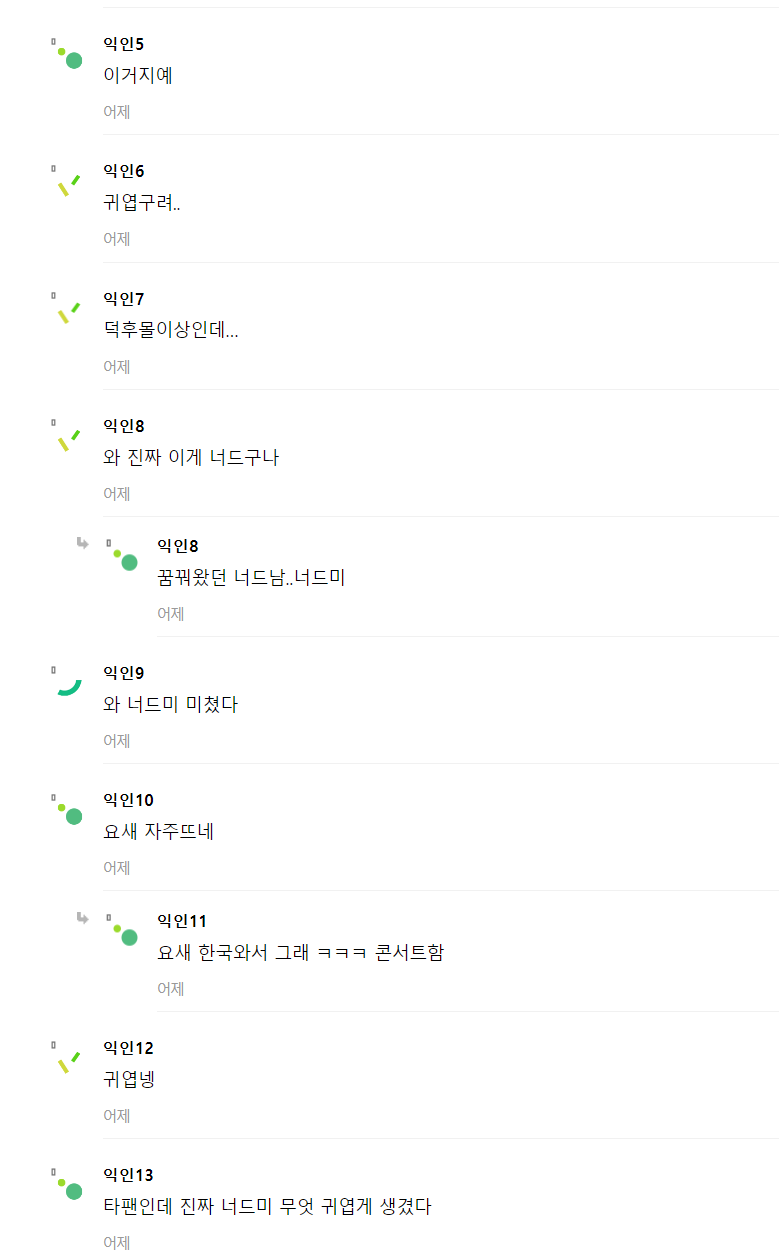Click the reply arrow before 익인11's reply
Screen dimensions: 779x1253
pyautogui.click(x=83, y=917)
